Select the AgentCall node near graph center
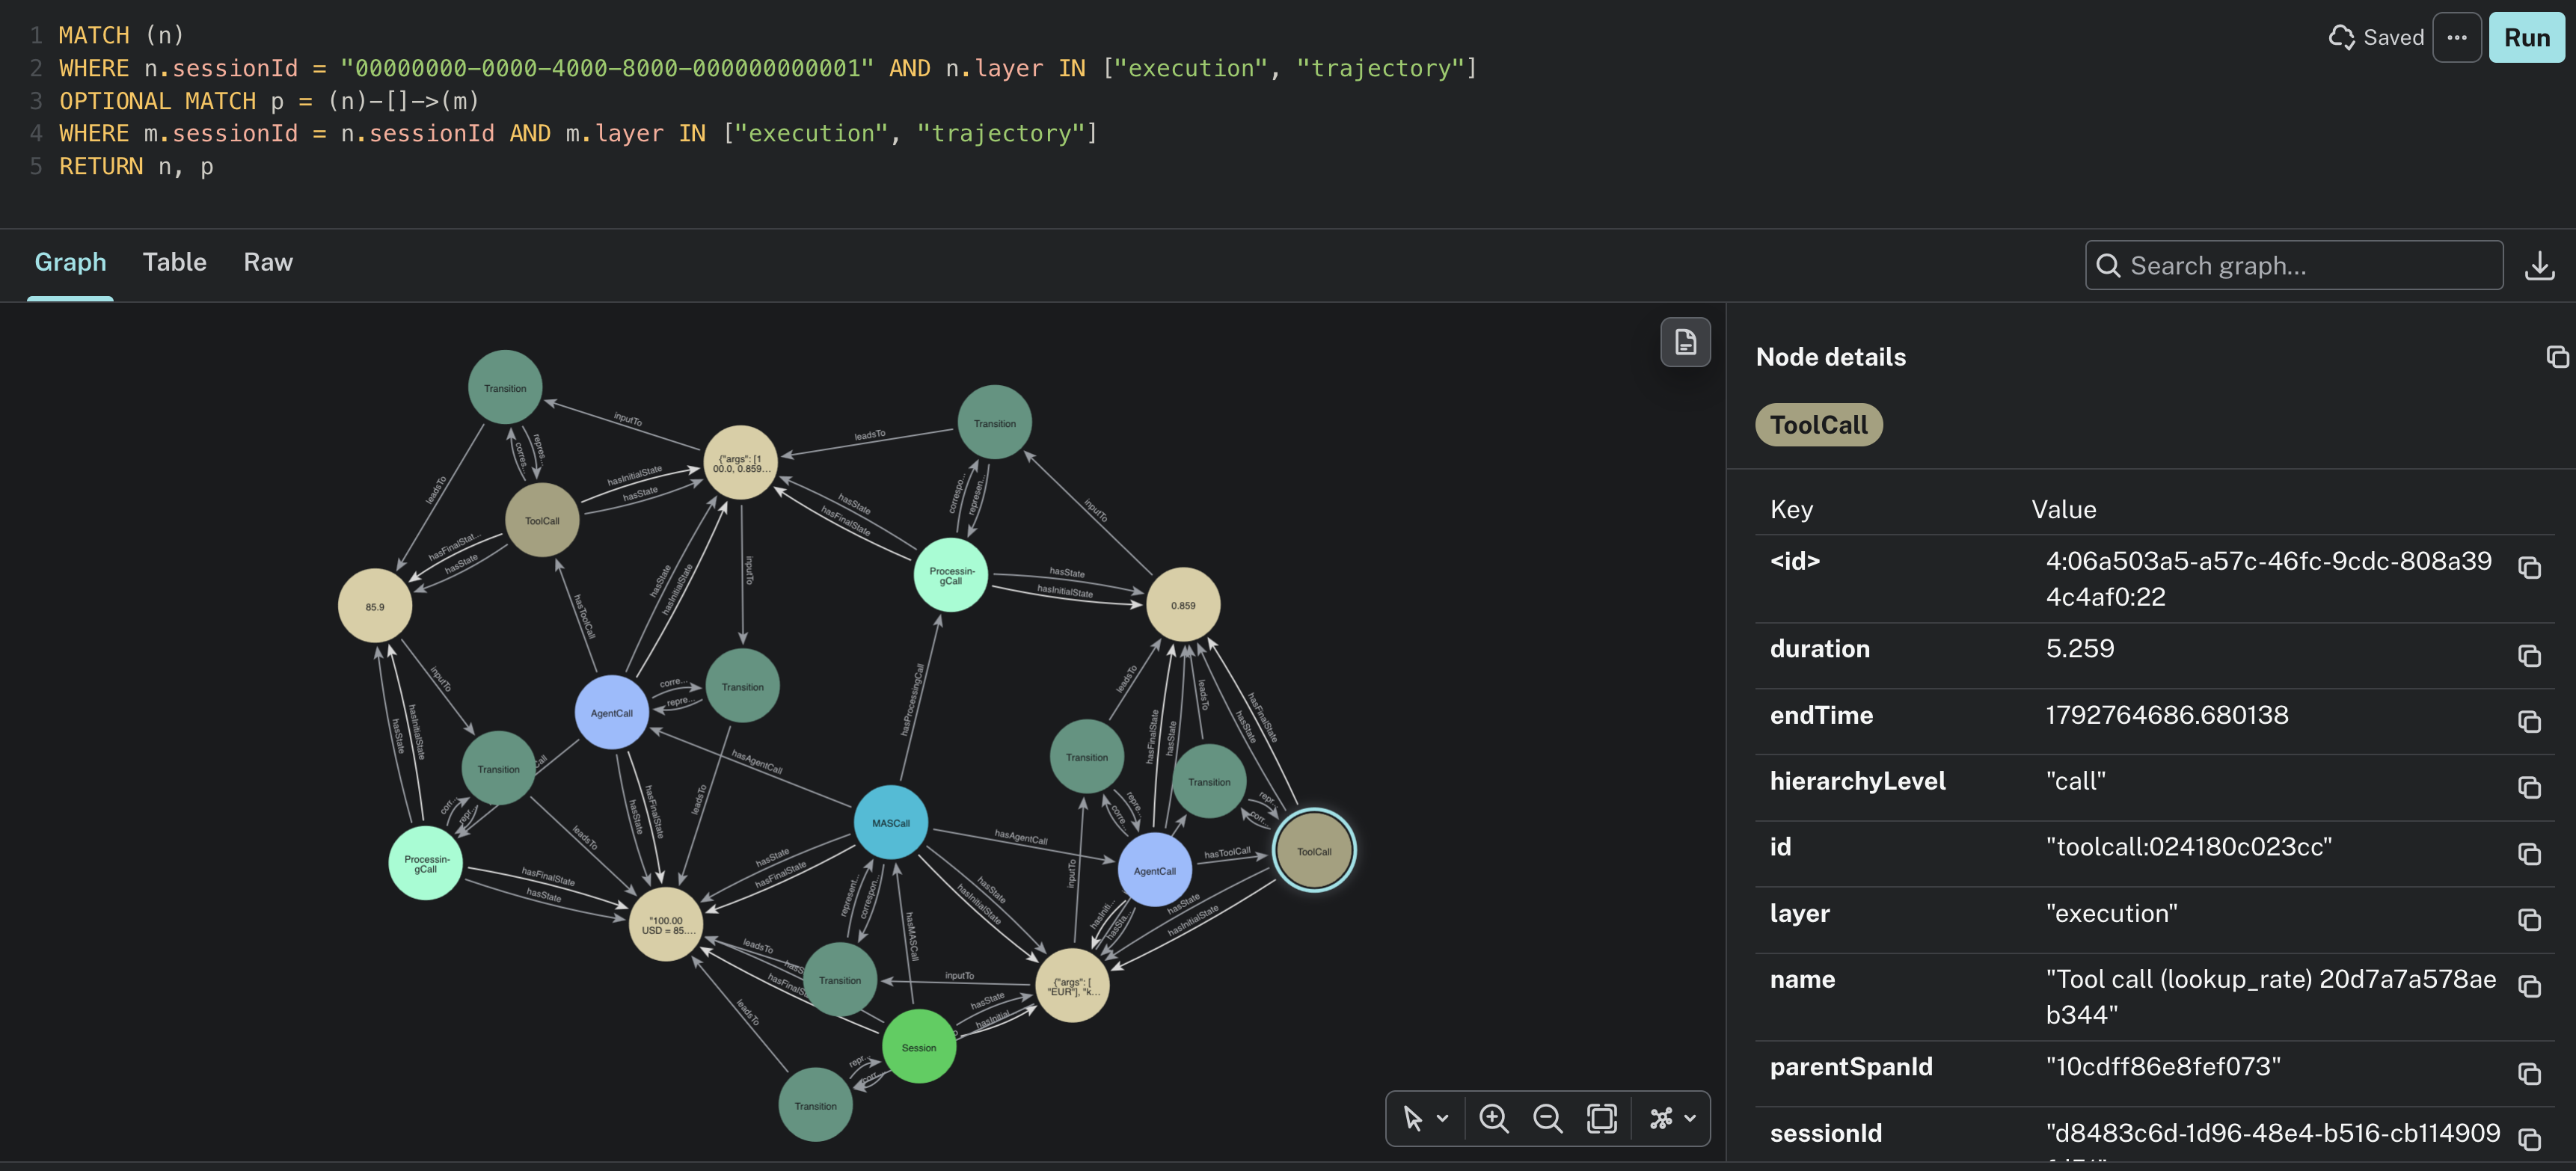 [612, 713]
